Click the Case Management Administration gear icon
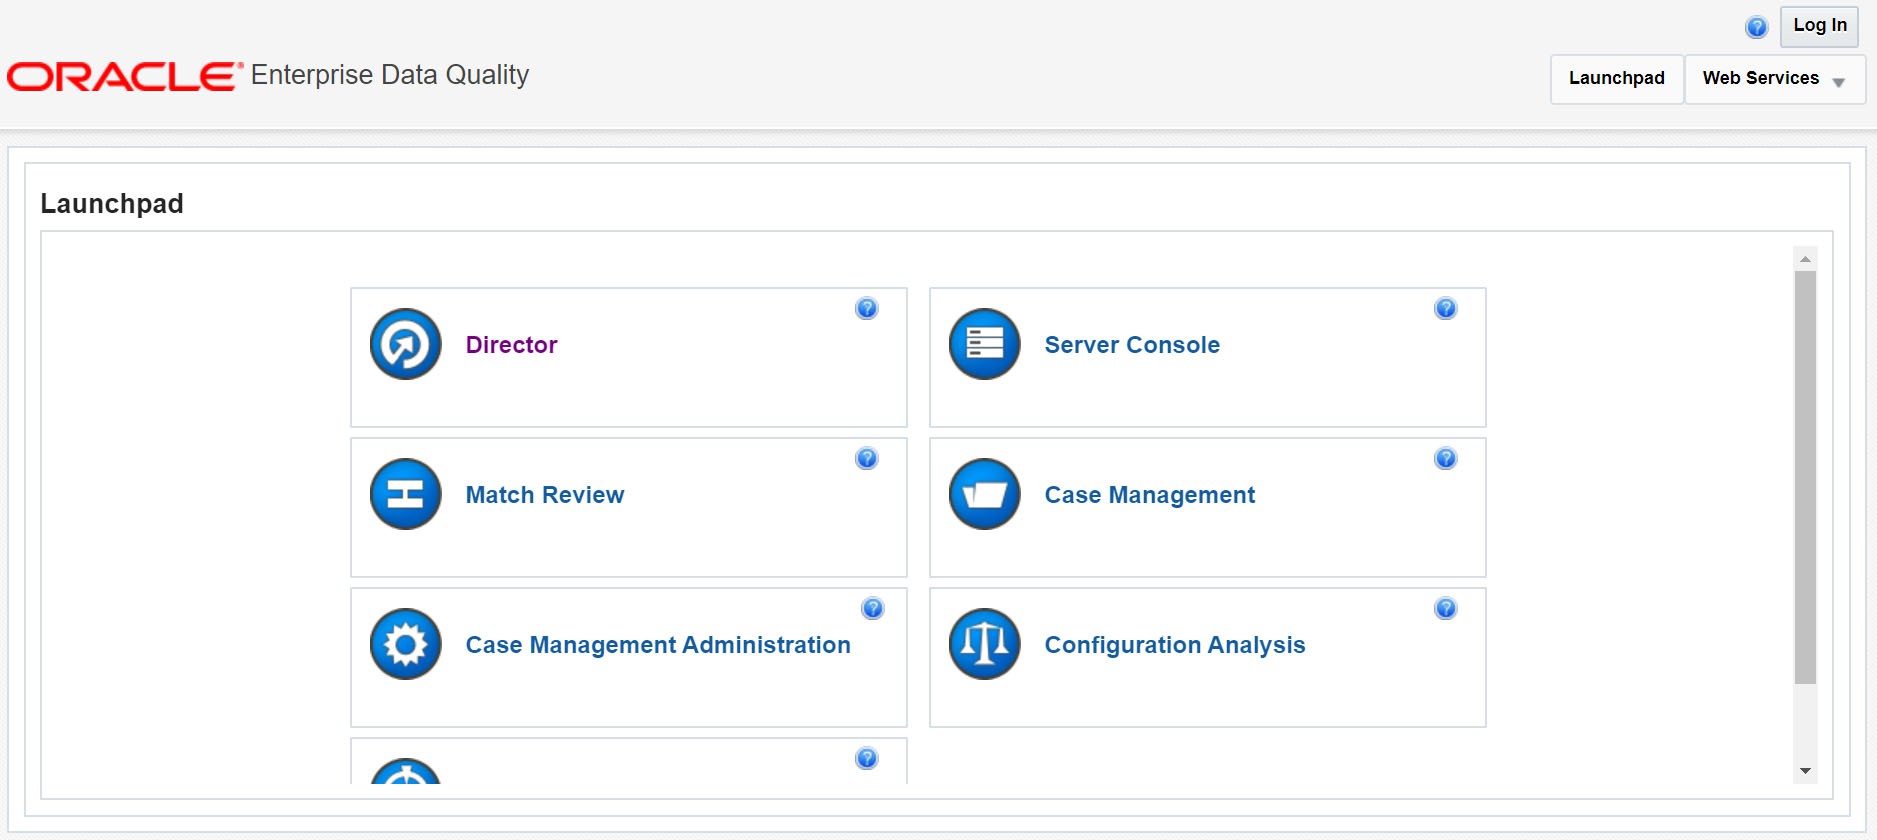Viewport: 1877px width, 840px height. point(405,644)
